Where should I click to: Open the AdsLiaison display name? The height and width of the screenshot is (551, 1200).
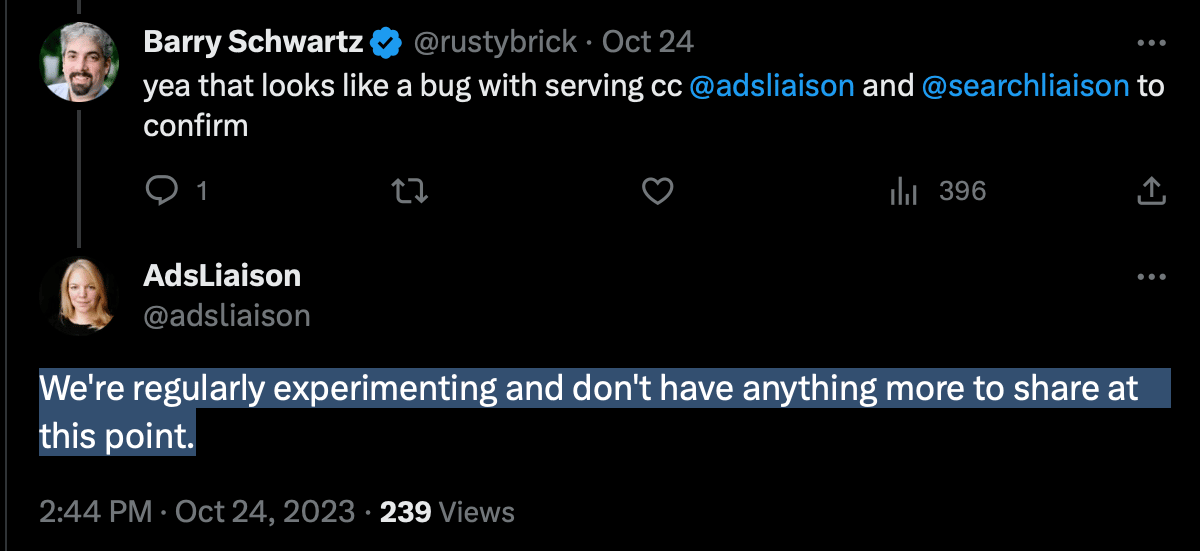pyautogui.click(x=222, y=275)
